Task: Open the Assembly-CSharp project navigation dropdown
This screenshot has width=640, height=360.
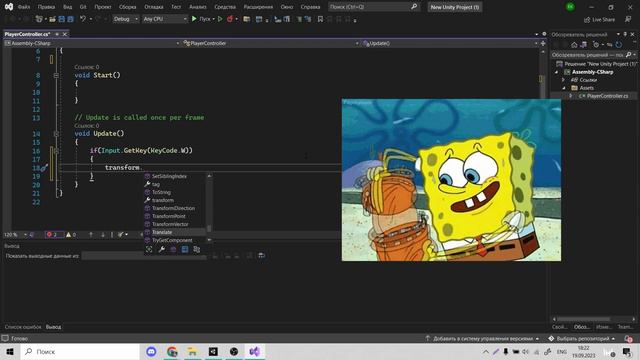Action: pos(92,43)
